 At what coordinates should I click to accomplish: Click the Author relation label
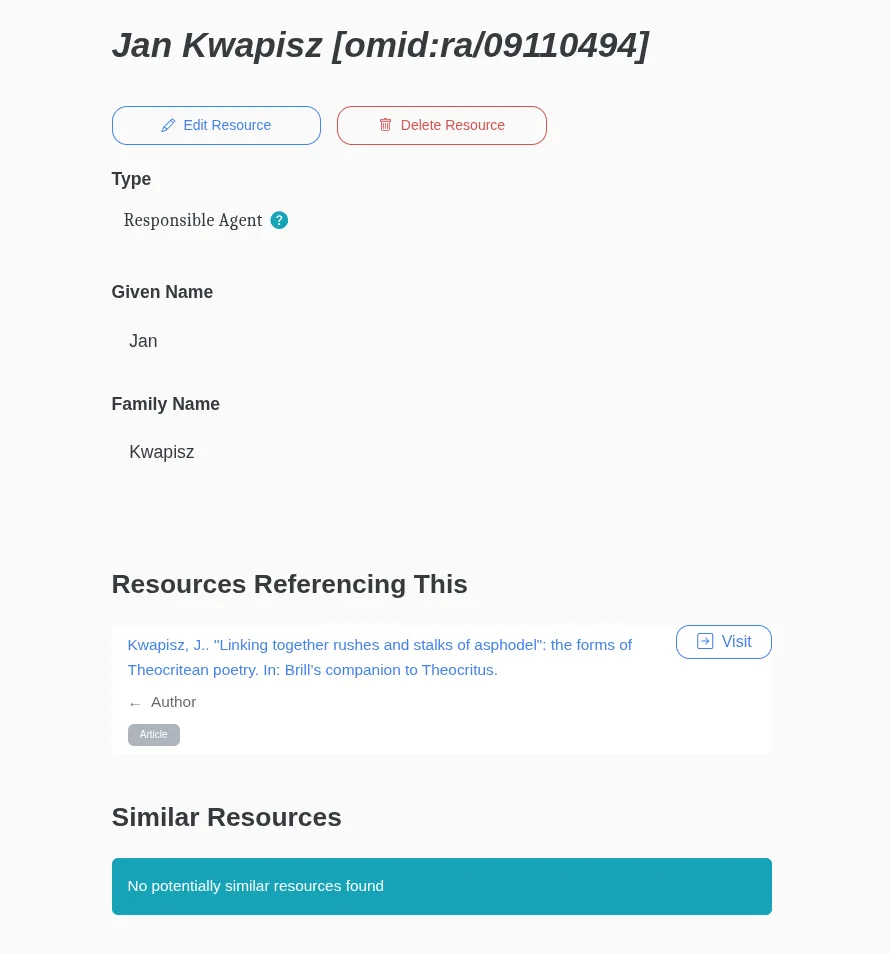pyautogui.click(x=173, y=702)
